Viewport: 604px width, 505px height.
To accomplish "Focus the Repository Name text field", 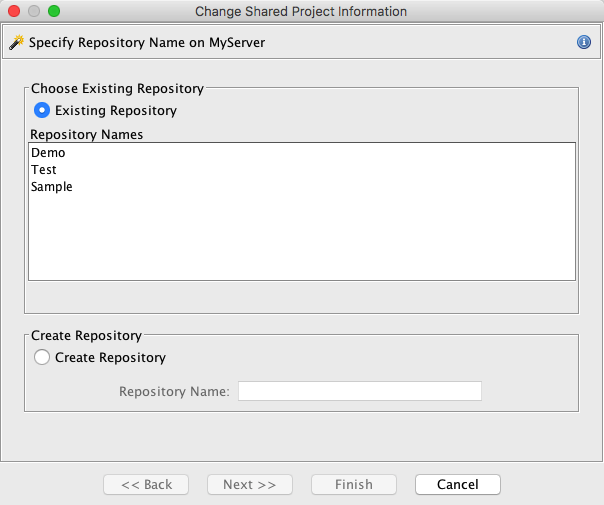I will pyautogui.click(x=359, y=391).
